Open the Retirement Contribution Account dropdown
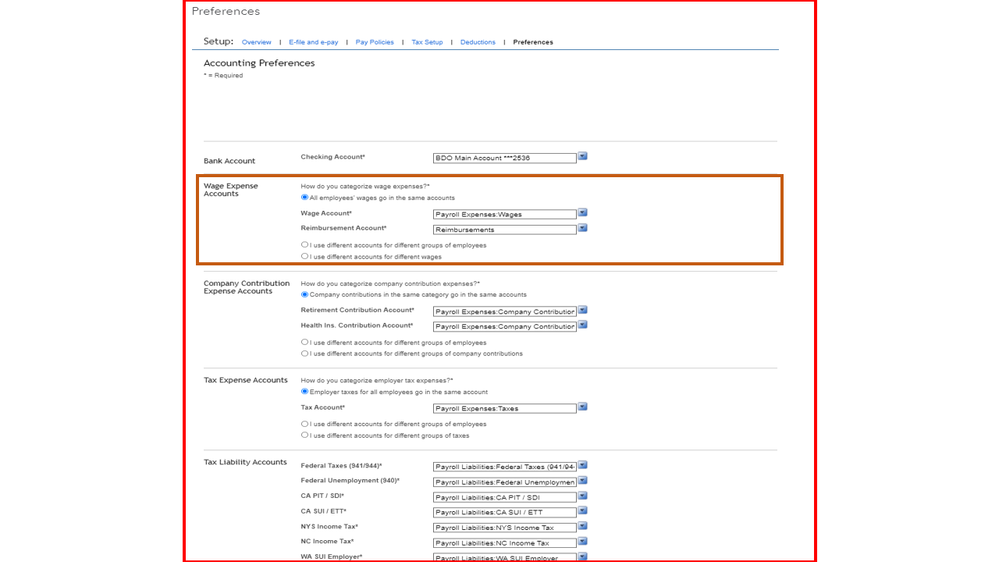This screenshot has width=999, height=562. pos(582,311)
